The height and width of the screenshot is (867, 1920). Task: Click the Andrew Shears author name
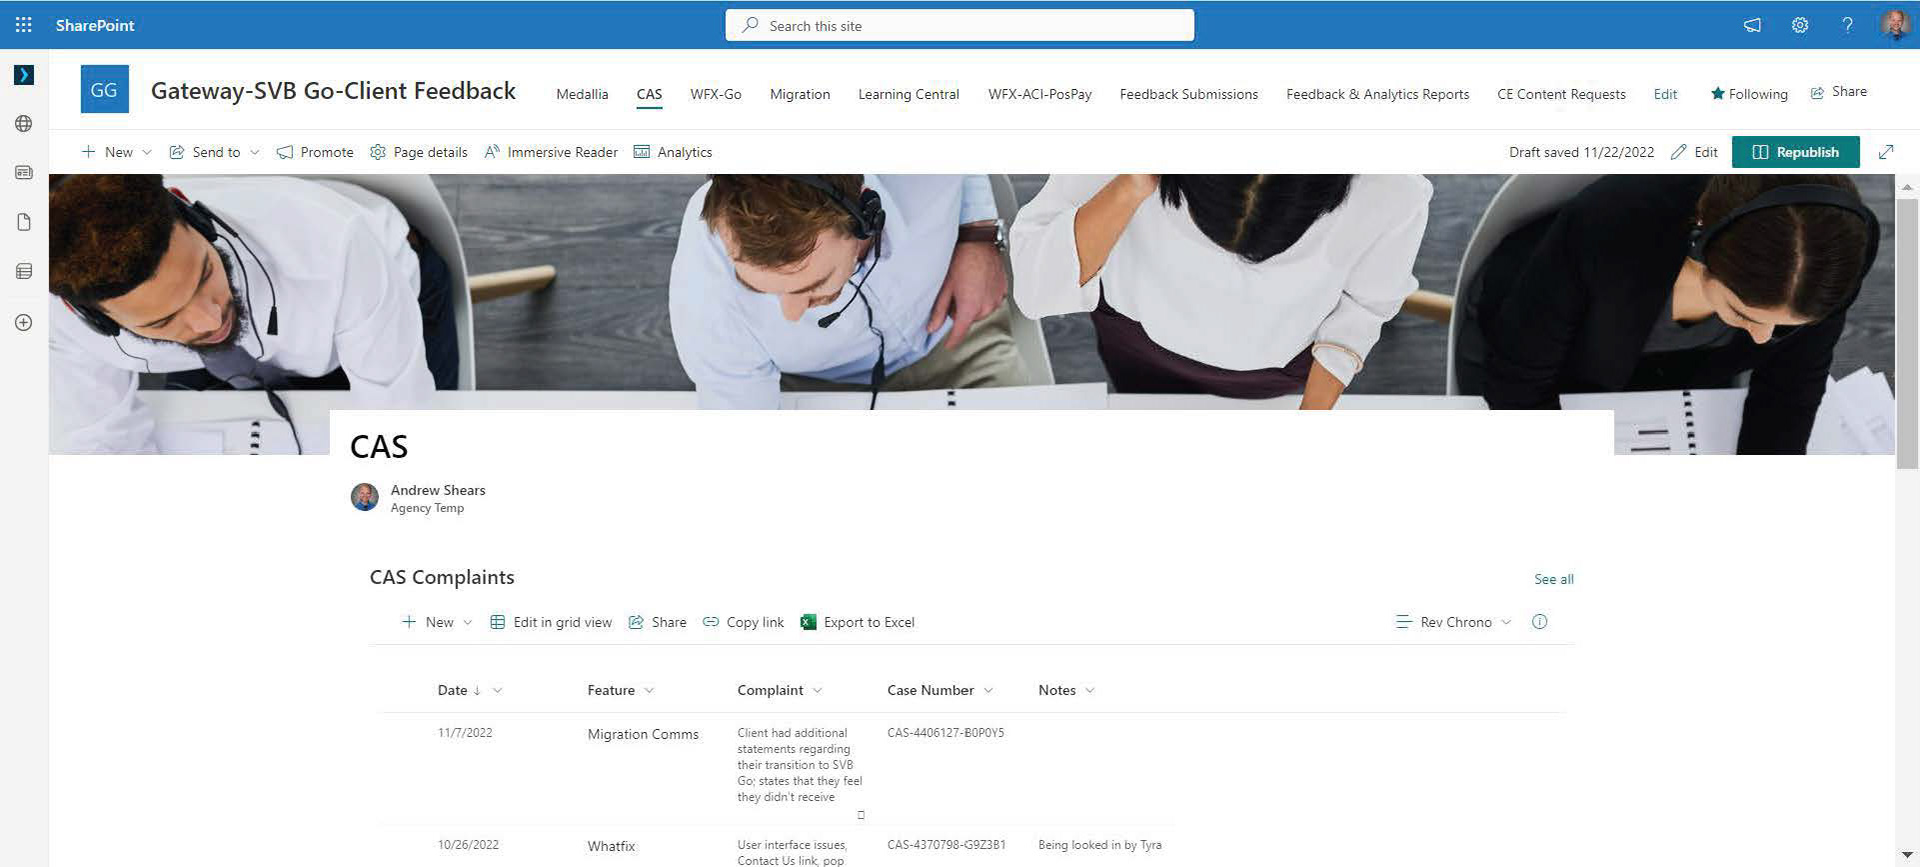(438, 490)
